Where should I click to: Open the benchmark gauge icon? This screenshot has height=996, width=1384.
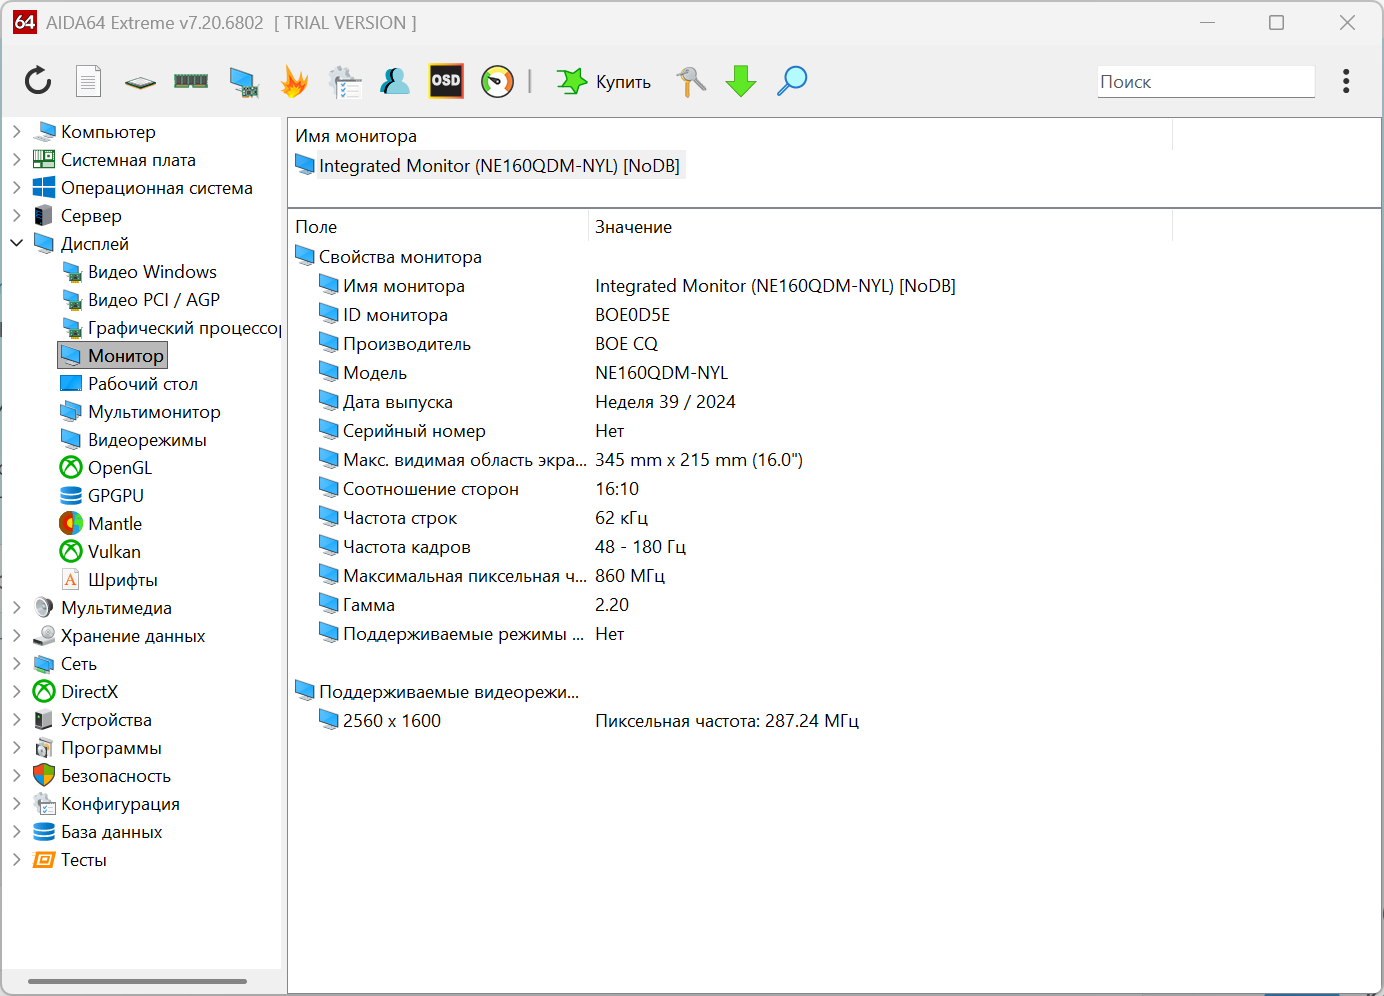pyautogui.click(x=497, y=81)
